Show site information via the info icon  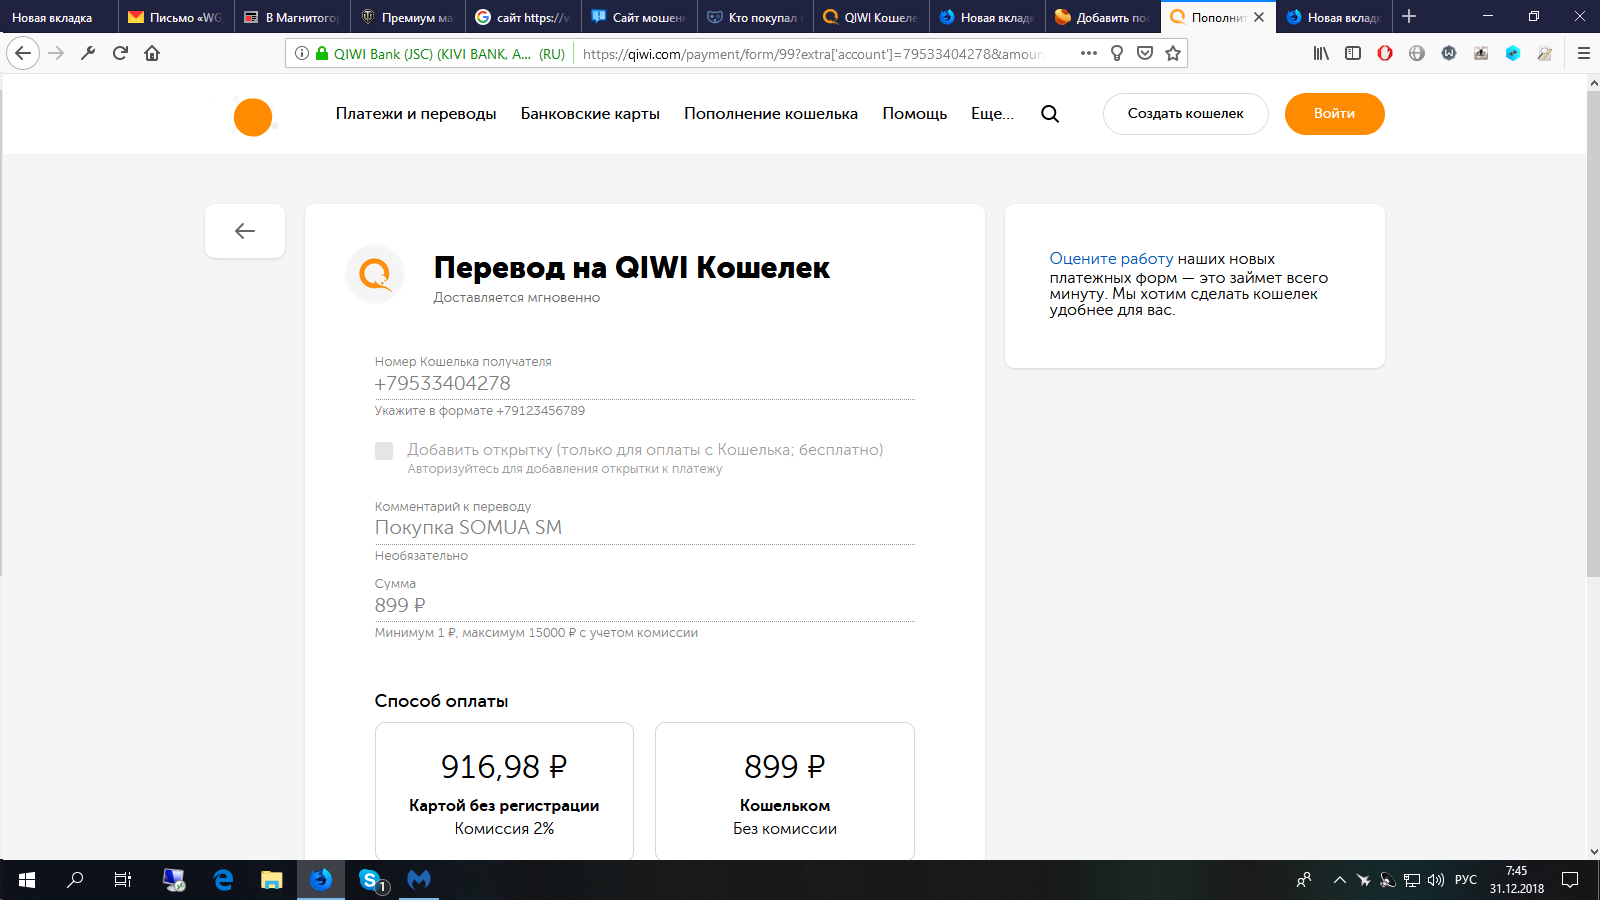[301, 53]
